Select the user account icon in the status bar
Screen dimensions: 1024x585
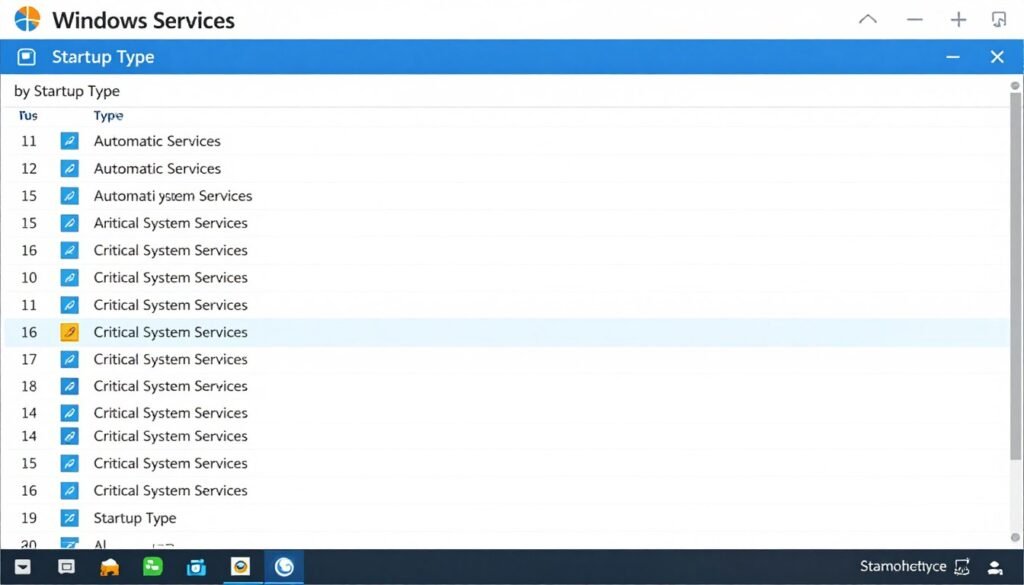pos(994,567)
